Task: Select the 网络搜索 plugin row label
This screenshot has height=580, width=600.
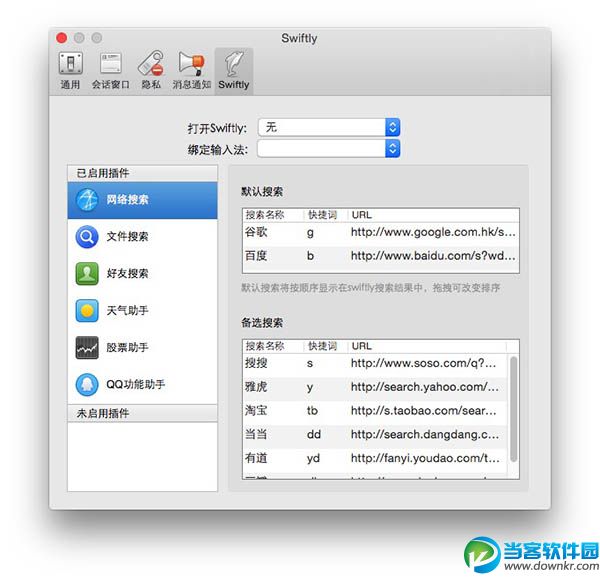Action: pos(127,200)
